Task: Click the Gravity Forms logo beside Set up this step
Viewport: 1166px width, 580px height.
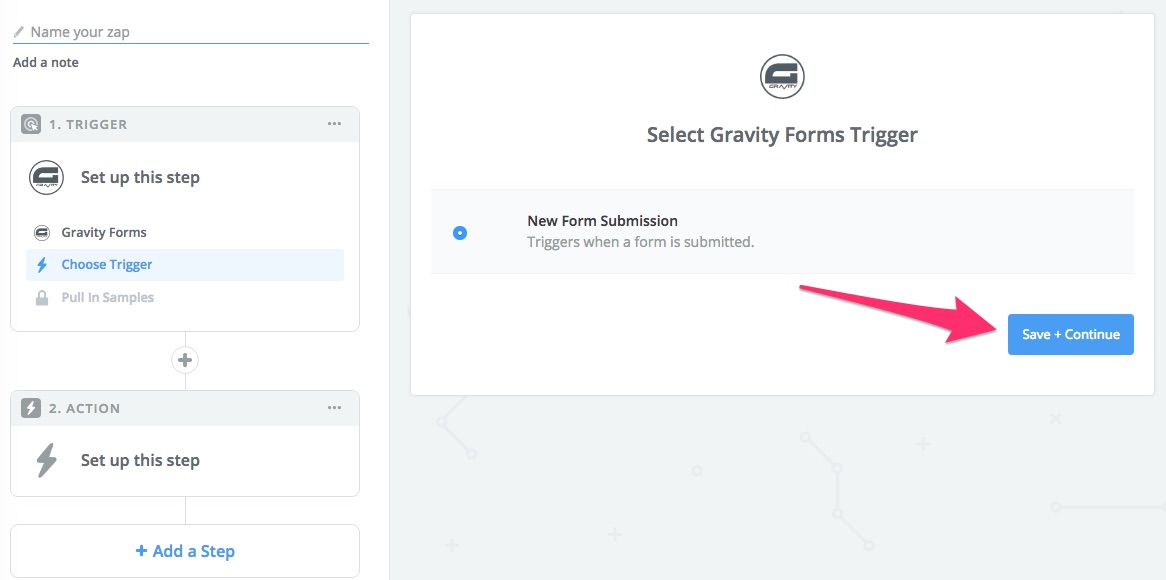Action: [x=47, y=178]
